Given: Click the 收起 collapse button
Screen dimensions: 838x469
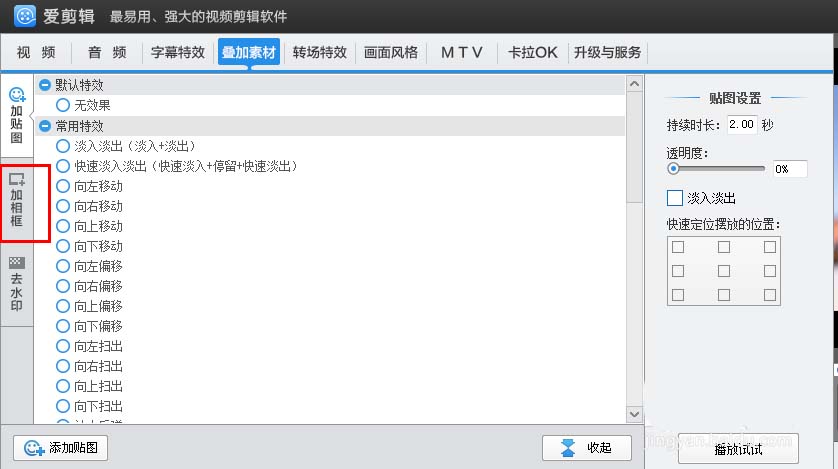Looking at the screenshot, I should pos(586,447).
